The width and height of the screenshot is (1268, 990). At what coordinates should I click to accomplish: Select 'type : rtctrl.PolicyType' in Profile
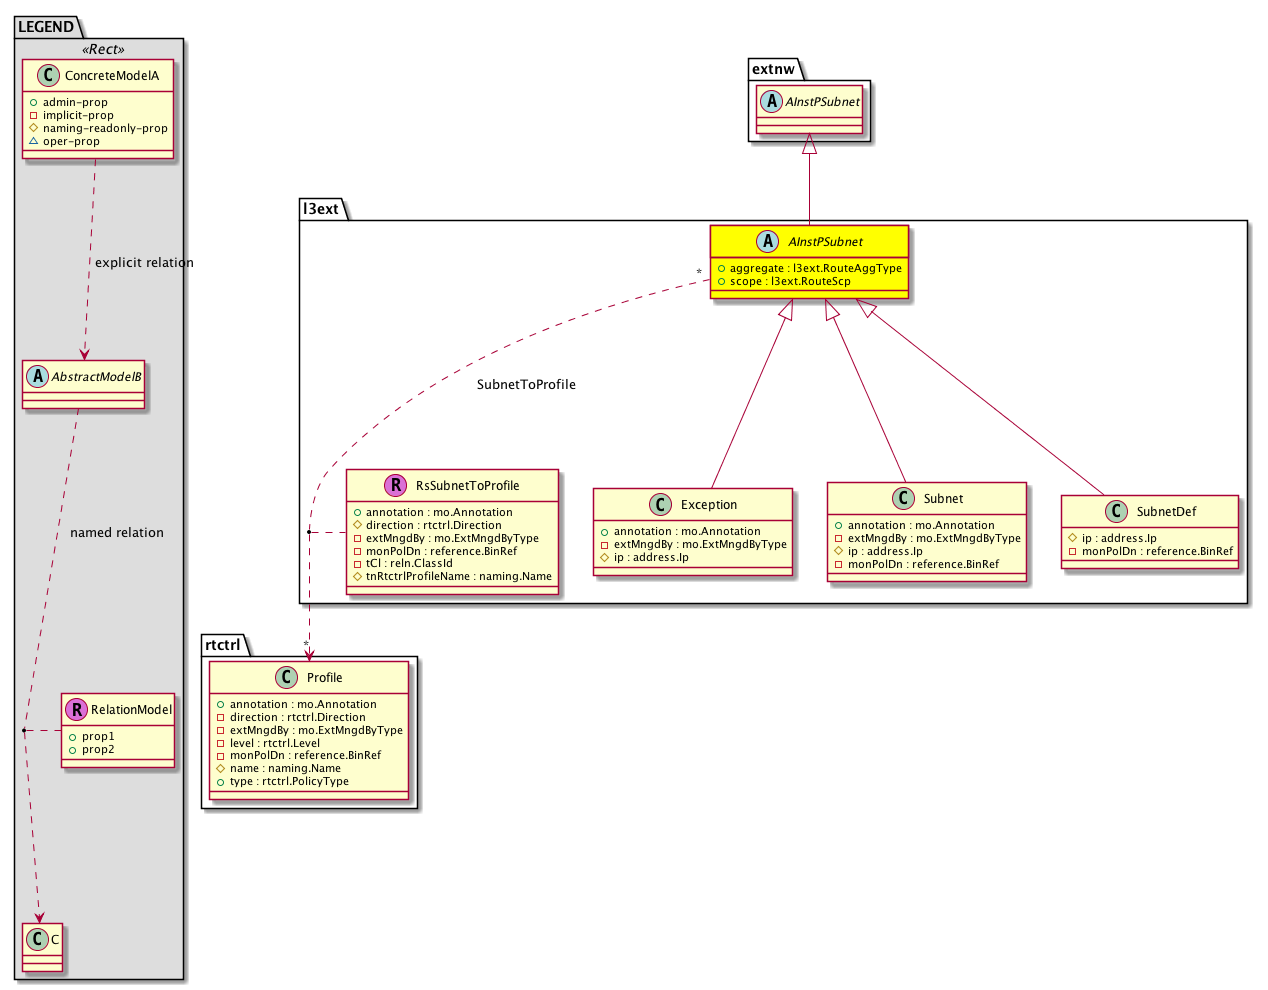click(289, 781)
